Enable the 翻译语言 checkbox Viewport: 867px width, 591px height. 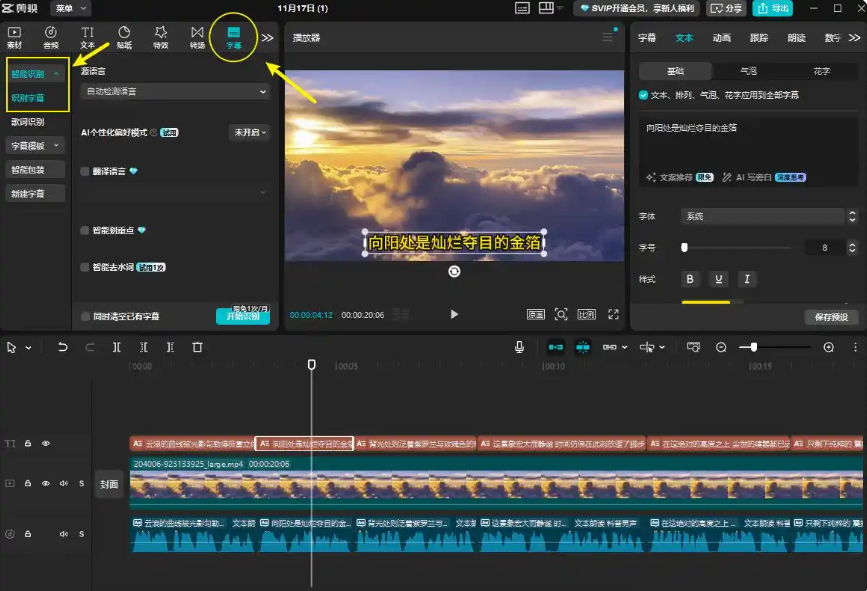coord(86,171)
